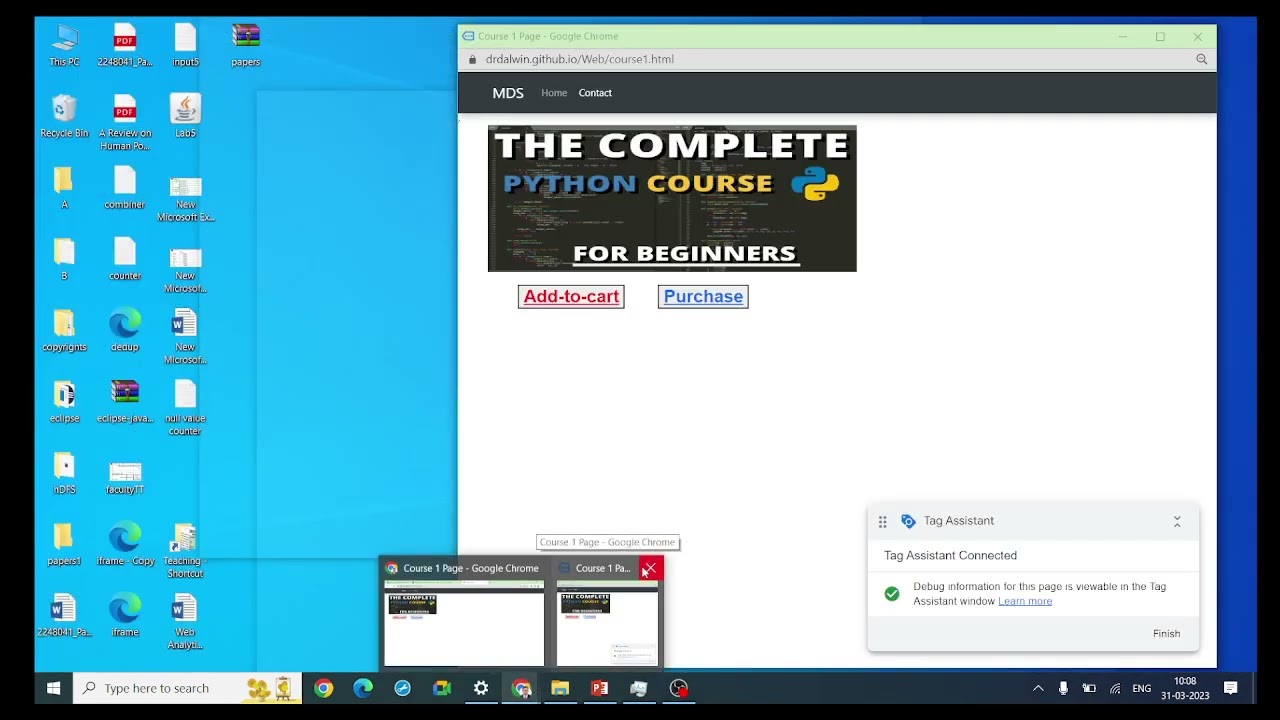Click the microphone icon in system tray
Viewport: 1280px width, 720px height.
coord(1063,688)
